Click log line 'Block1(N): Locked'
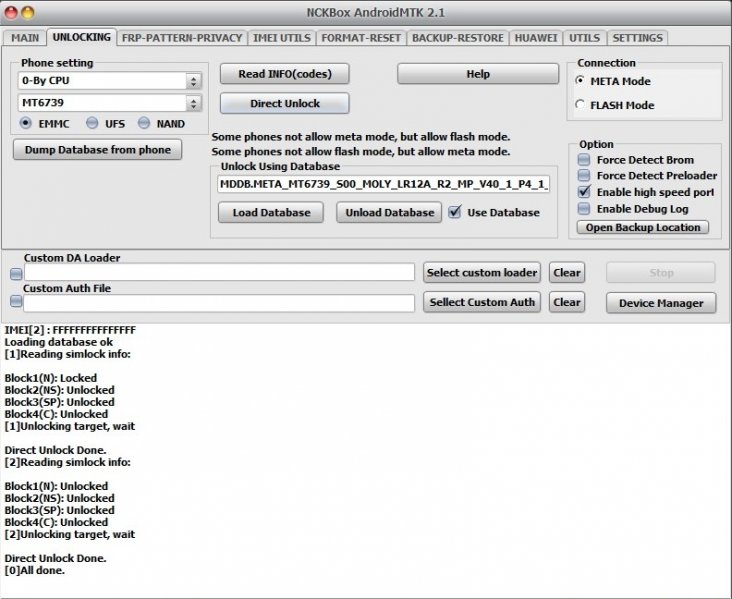 [51, 378]
